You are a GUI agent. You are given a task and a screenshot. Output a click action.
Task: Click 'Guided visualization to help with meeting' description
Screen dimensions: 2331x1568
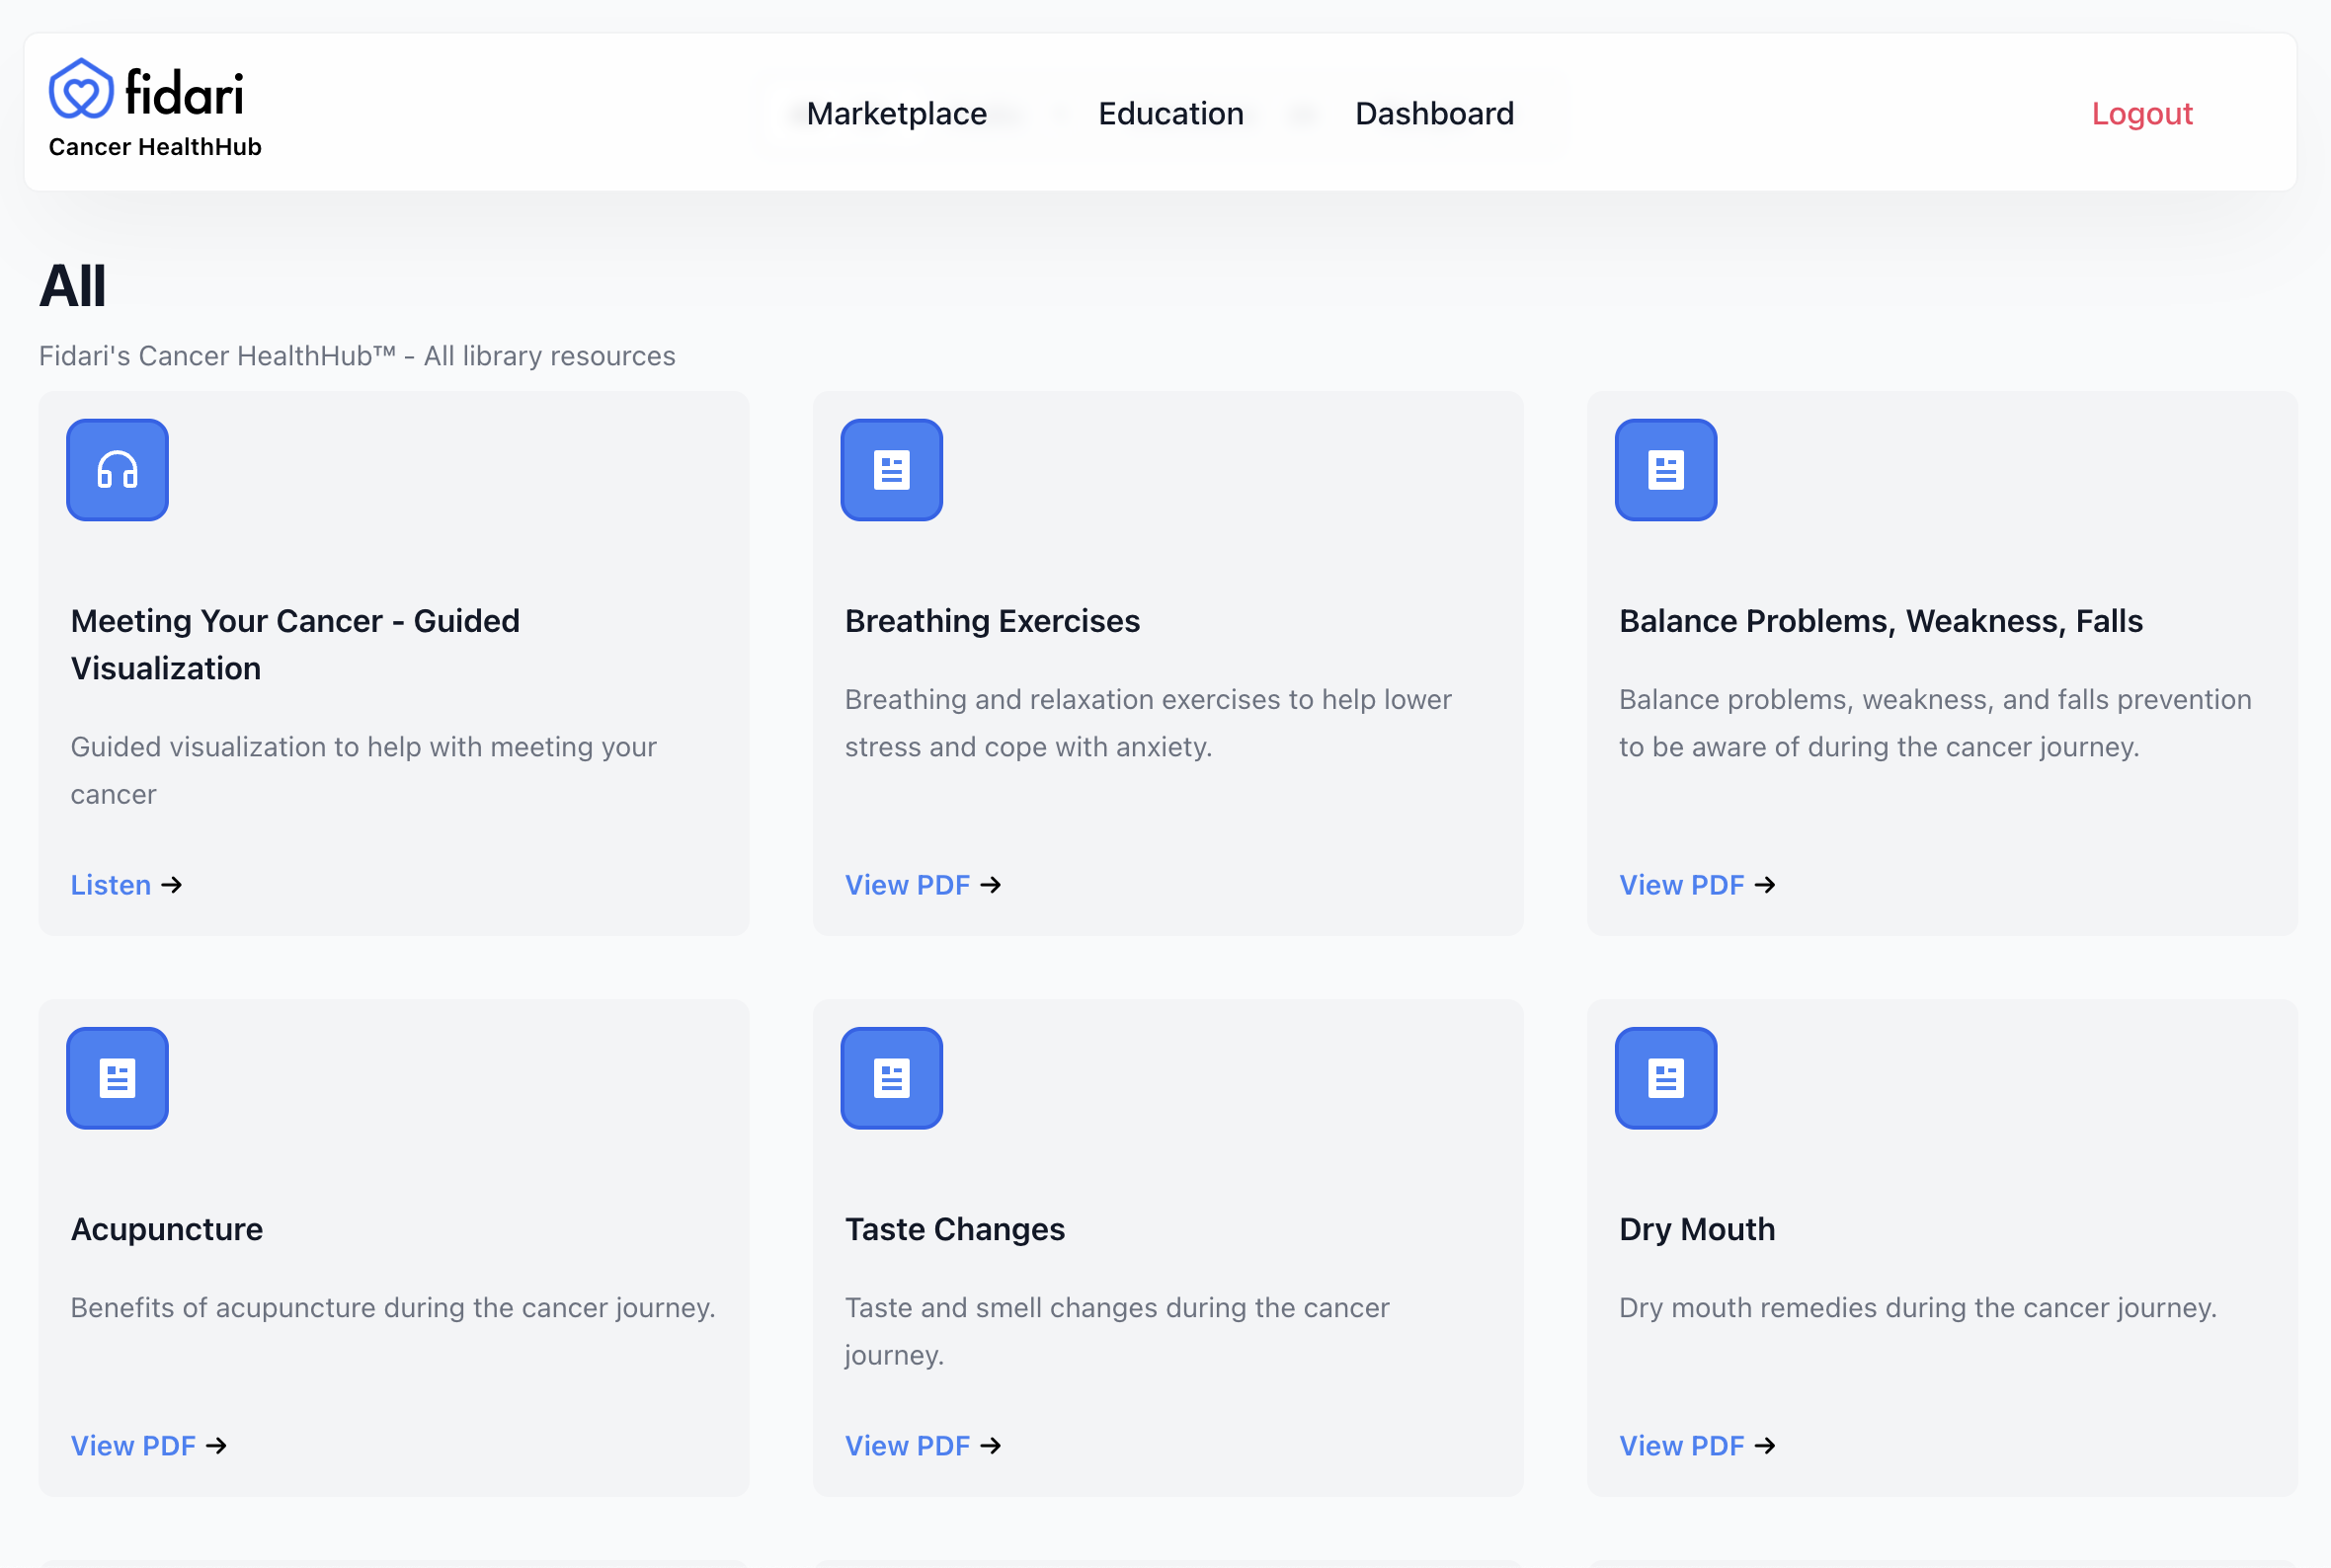click(363, 770)
